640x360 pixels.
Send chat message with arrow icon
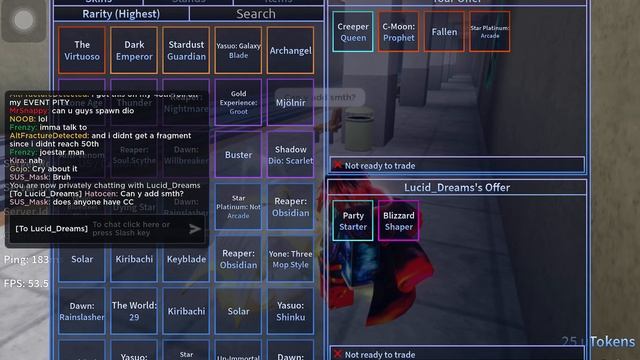point(195,229)
